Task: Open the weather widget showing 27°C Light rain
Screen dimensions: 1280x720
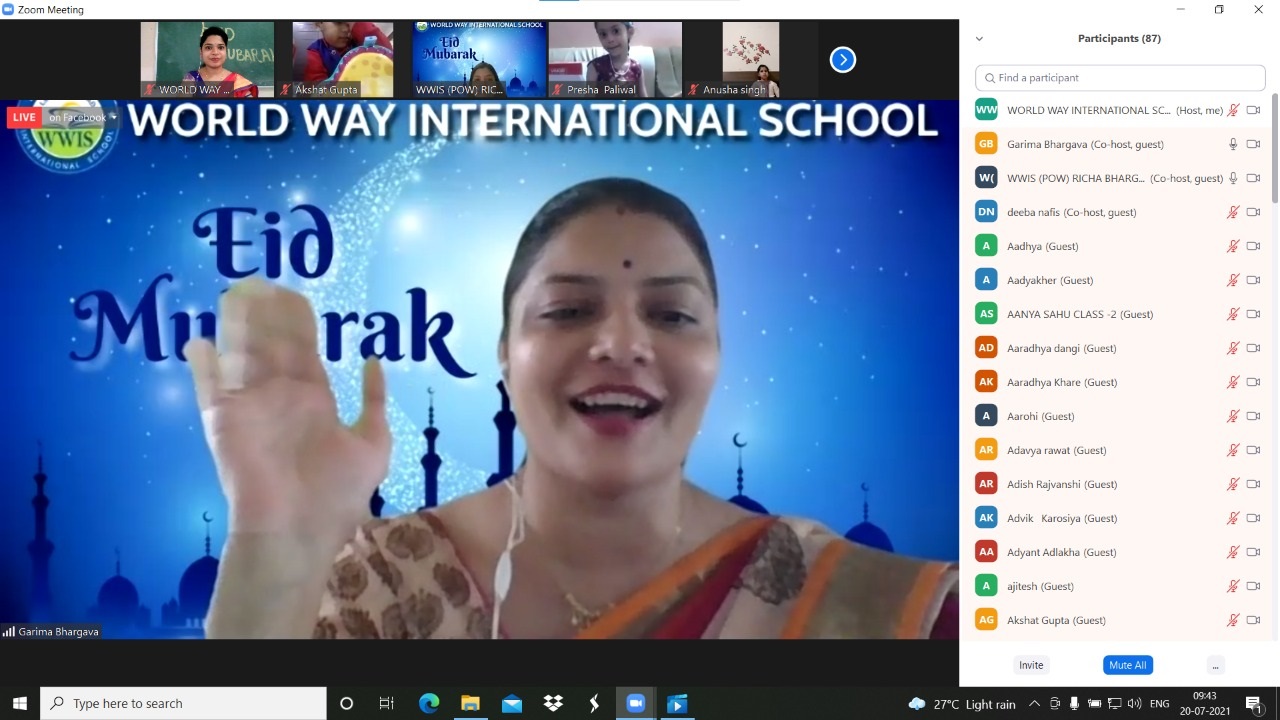Action: (962, 704)
